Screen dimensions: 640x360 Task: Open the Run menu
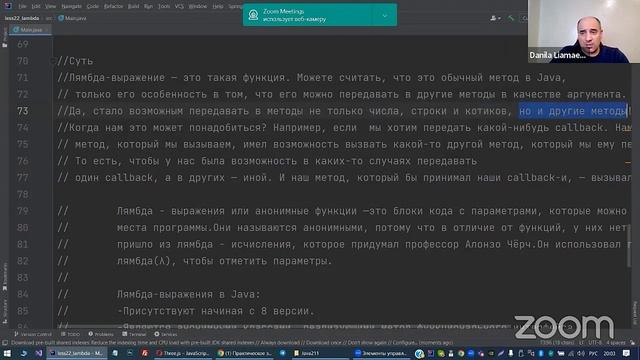pyautogui.click(x=148, y=6)
